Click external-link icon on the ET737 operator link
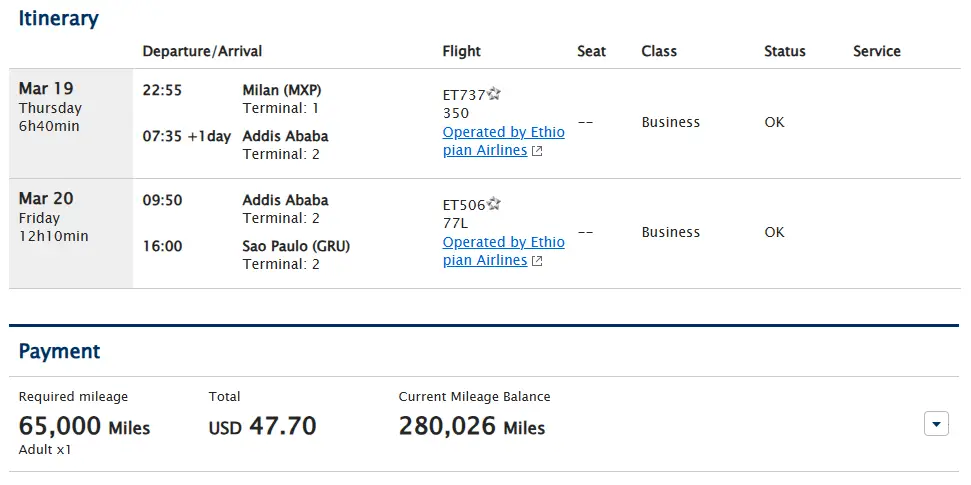The height and width of the screenshot is (485, 971). (537, 151)
